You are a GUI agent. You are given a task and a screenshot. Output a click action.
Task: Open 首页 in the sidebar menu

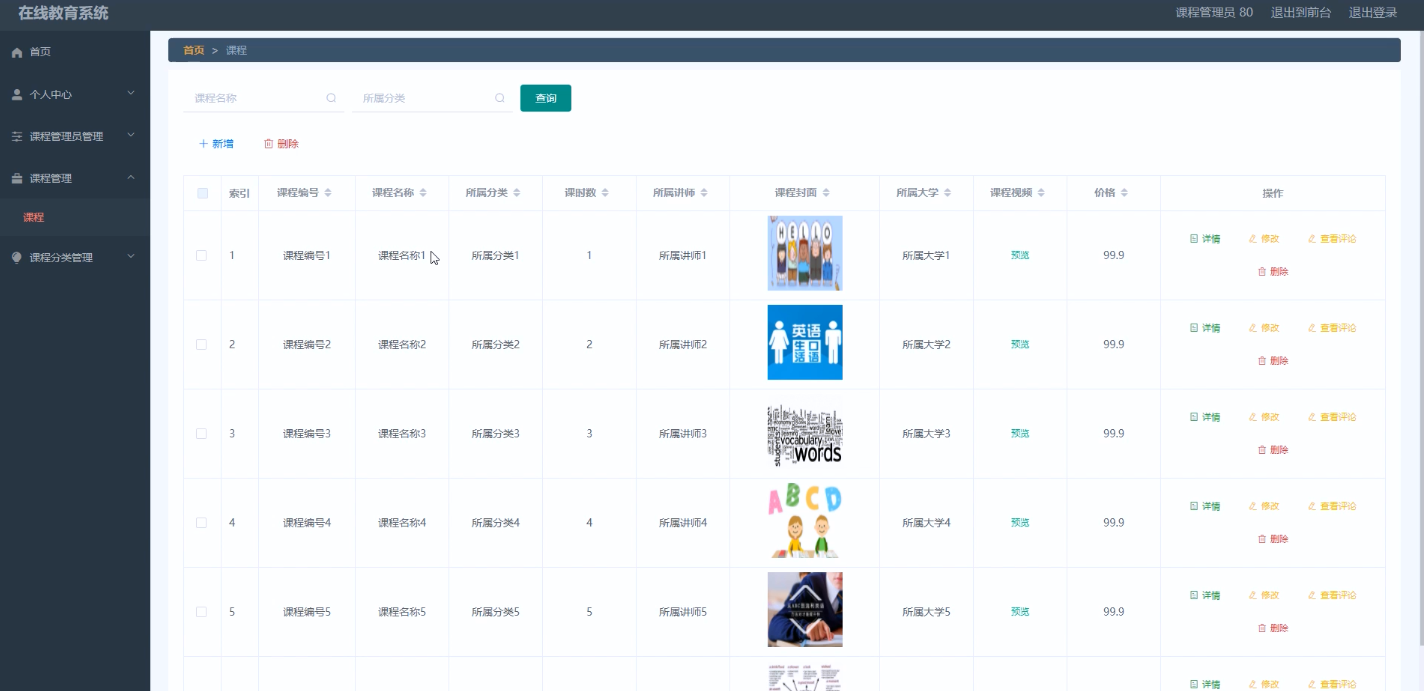75,52
